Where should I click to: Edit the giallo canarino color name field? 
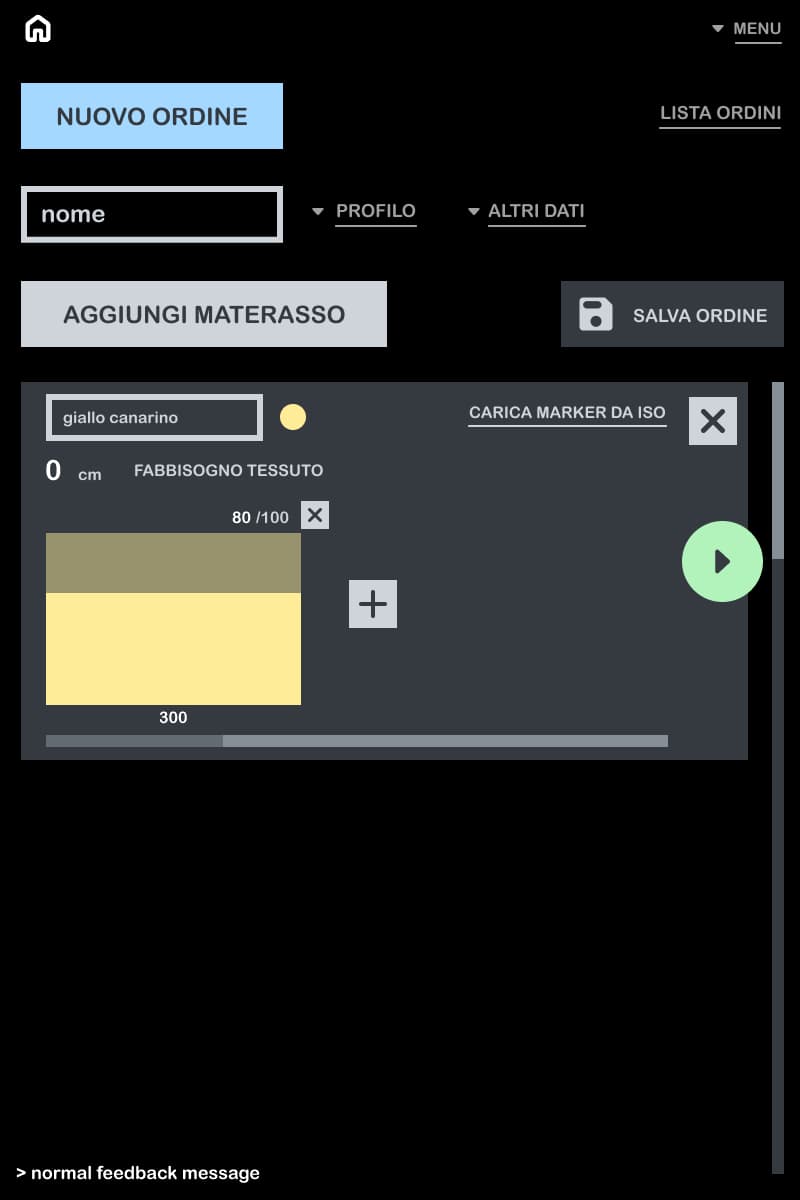154,417
